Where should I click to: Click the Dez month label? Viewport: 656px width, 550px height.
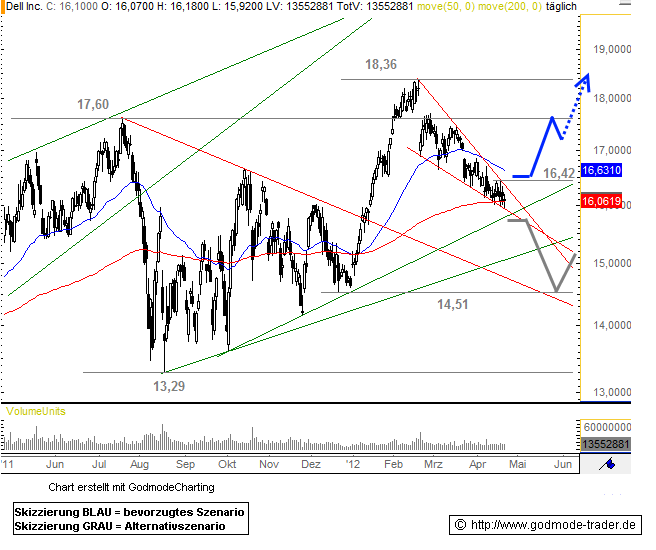(311, 464)
